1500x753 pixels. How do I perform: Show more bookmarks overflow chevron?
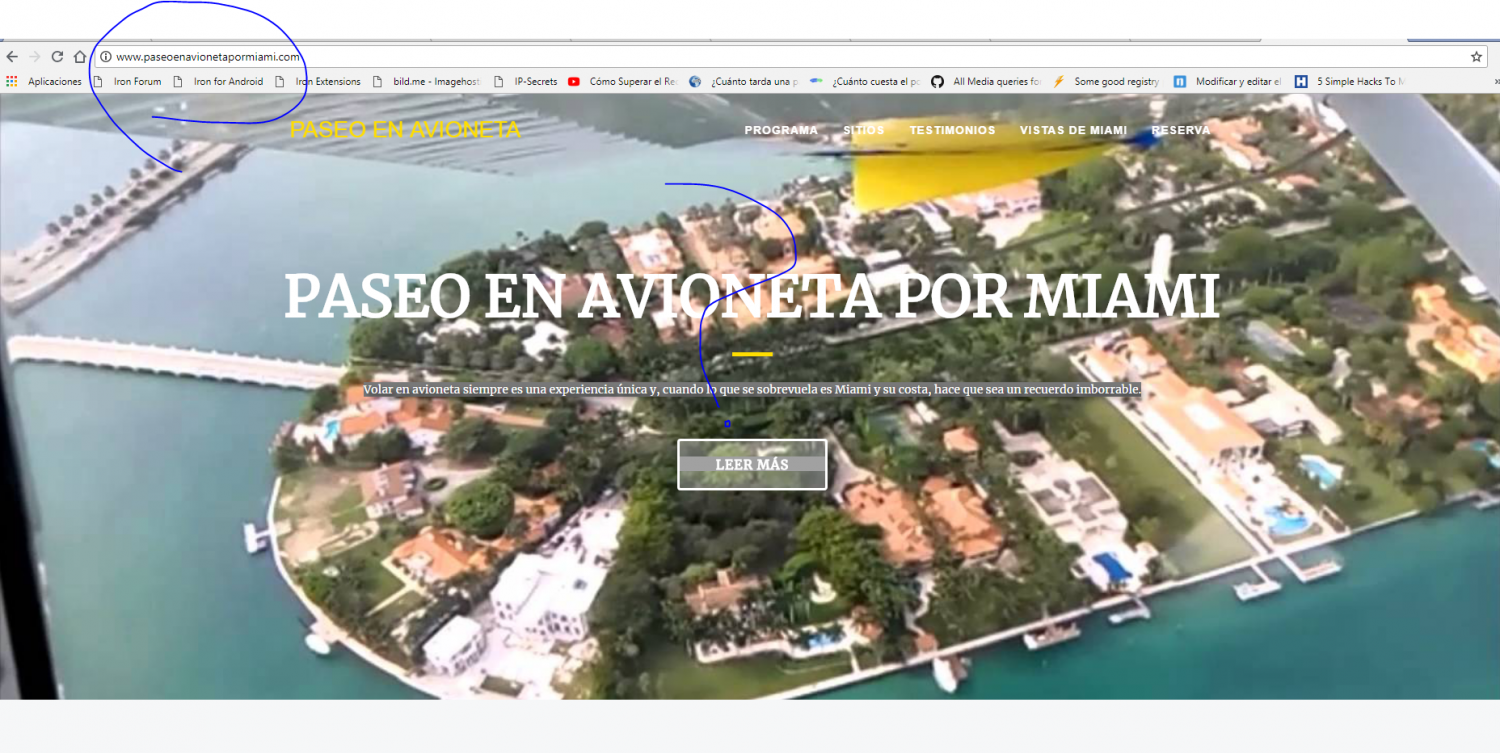pos(1496,82)
